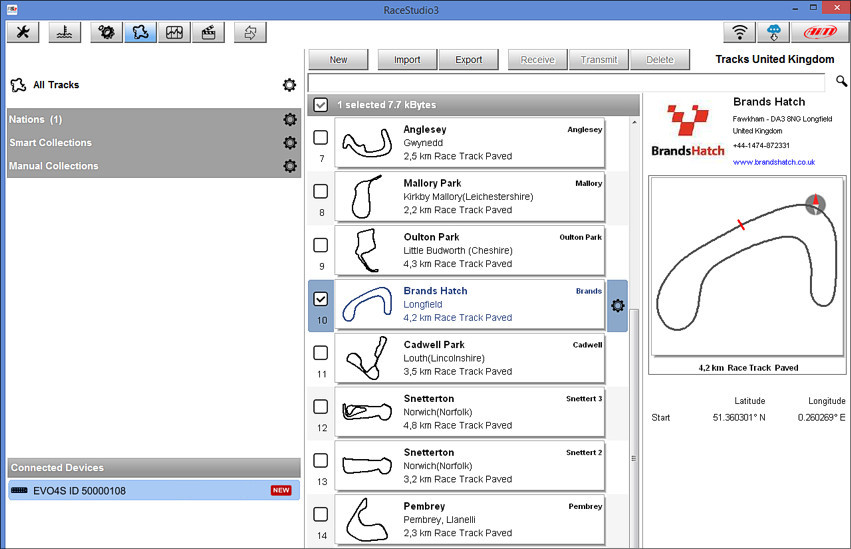Open the configurations gear icon in toolbar

point(106,33)
